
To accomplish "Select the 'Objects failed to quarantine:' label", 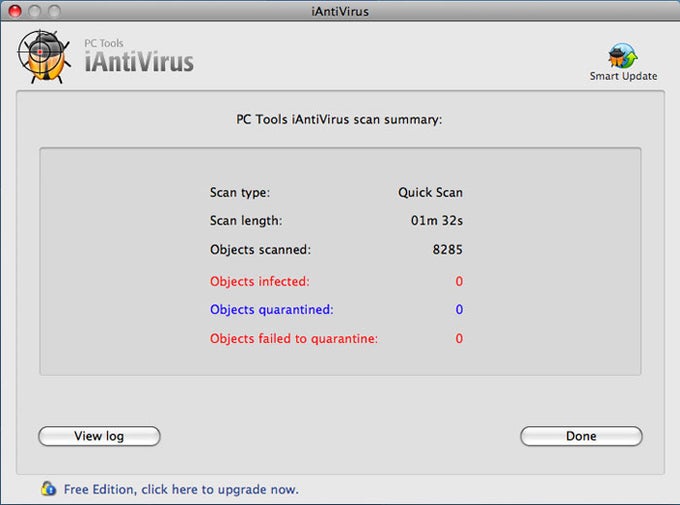I will [294, 338].
